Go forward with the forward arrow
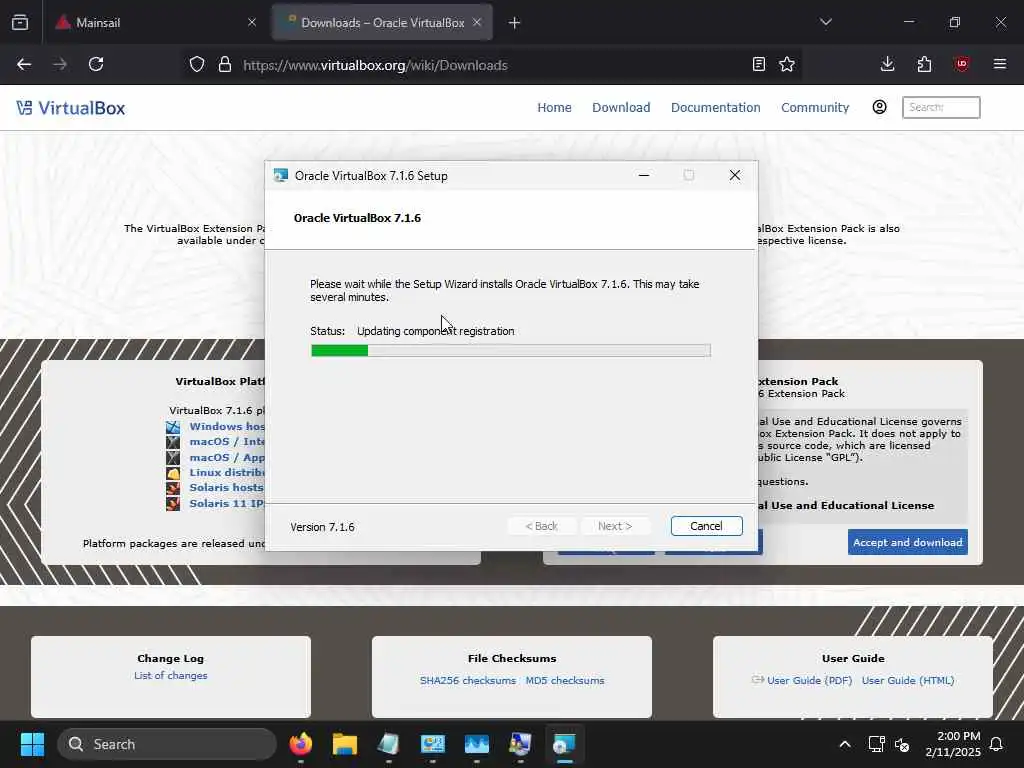The width and height of the screenshot is (1024, 768). point(60,64)
